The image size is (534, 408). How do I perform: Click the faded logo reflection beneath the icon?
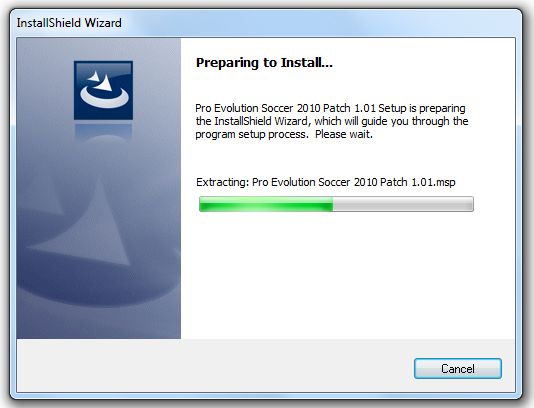(x=103, y=132)
